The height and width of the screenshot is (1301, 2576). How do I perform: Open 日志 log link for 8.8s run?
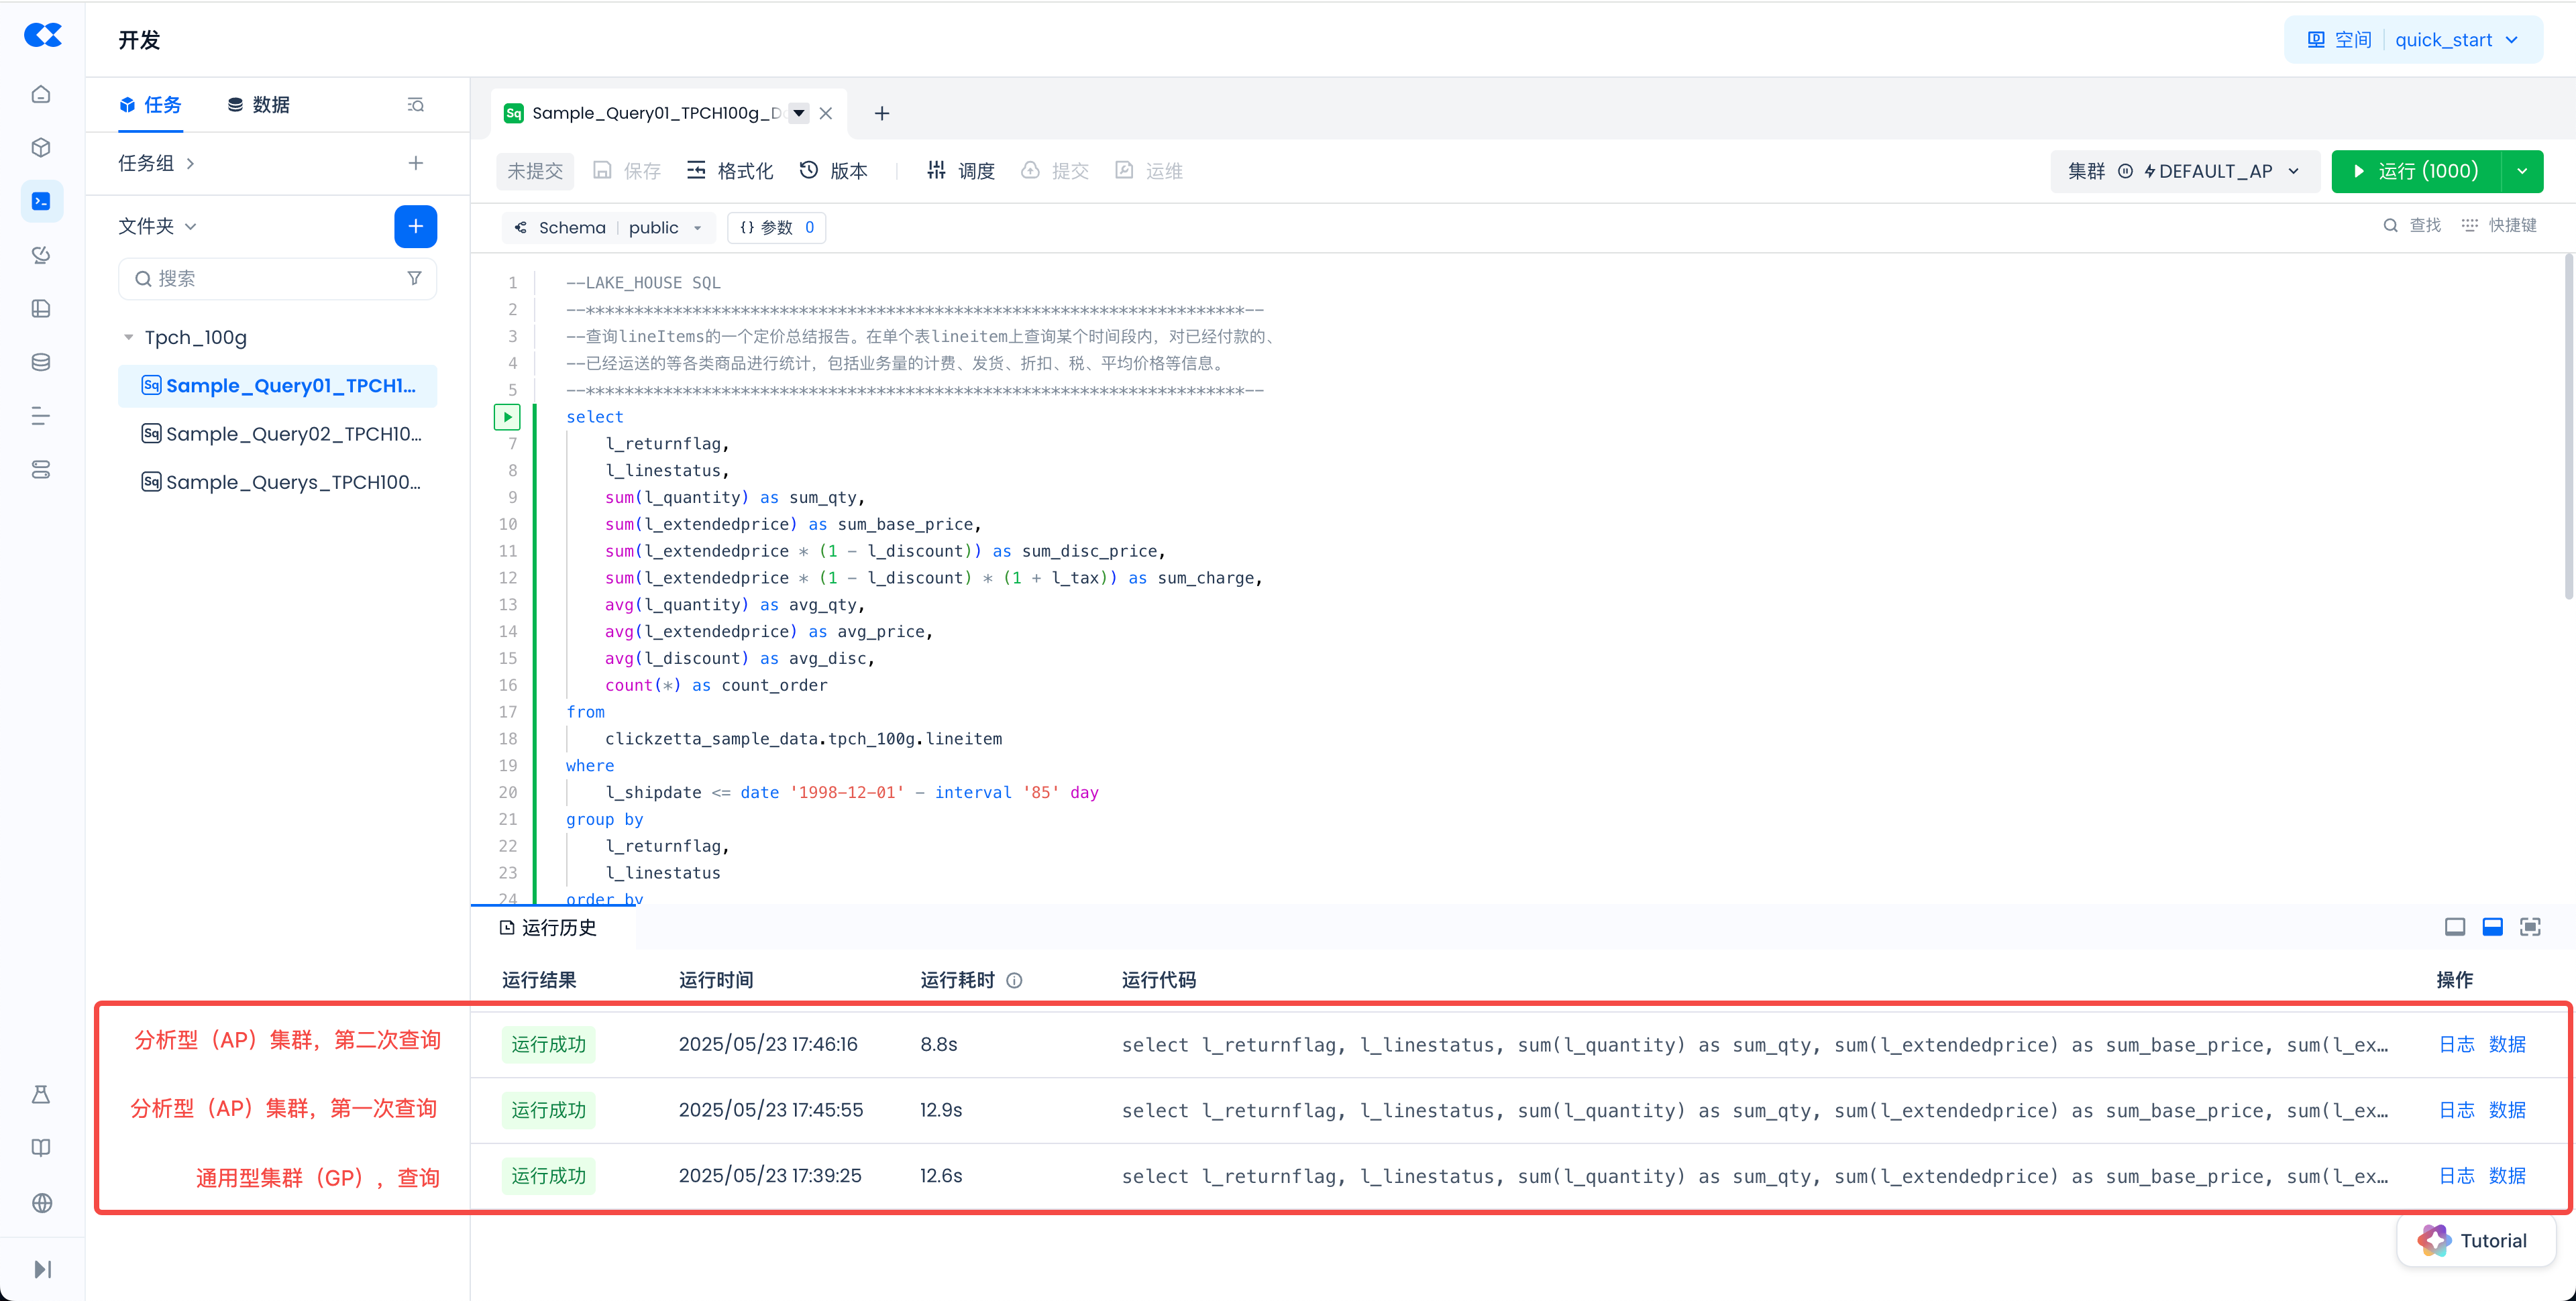2456,1044
